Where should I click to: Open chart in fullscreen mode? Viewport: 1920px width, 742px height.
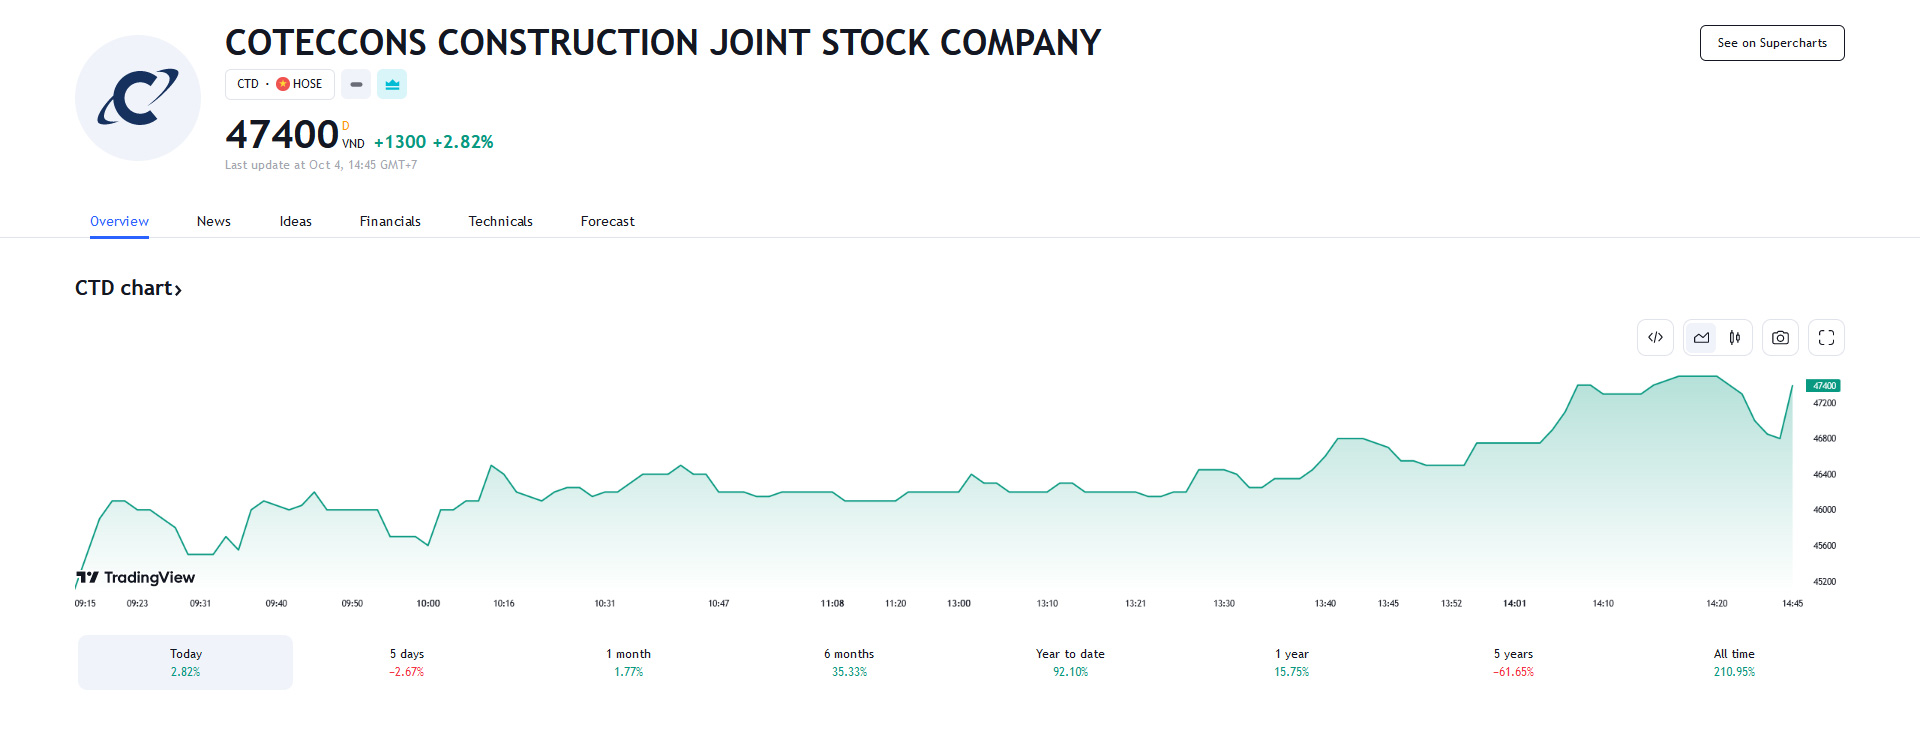click(1826, 338)
